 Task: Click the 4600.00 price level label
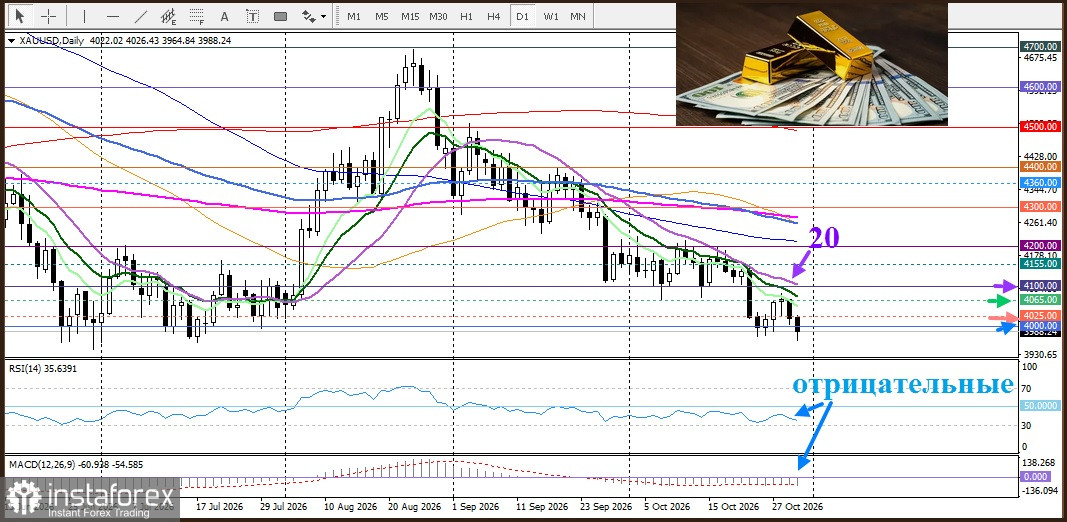pos(1040,87)
